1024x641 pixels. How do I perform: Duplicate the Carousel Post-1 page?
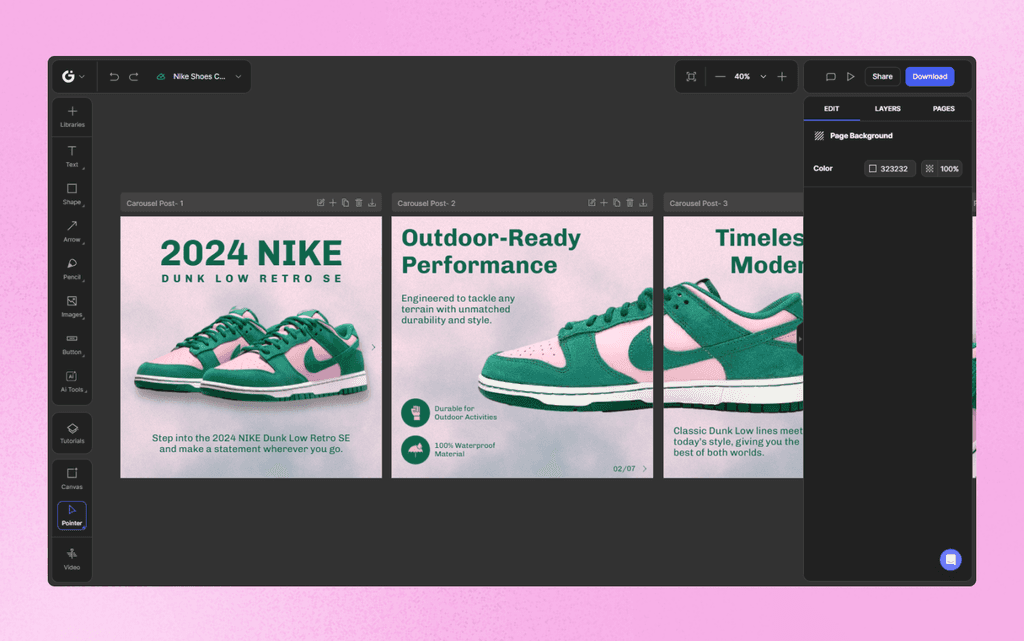pos(345,202)
